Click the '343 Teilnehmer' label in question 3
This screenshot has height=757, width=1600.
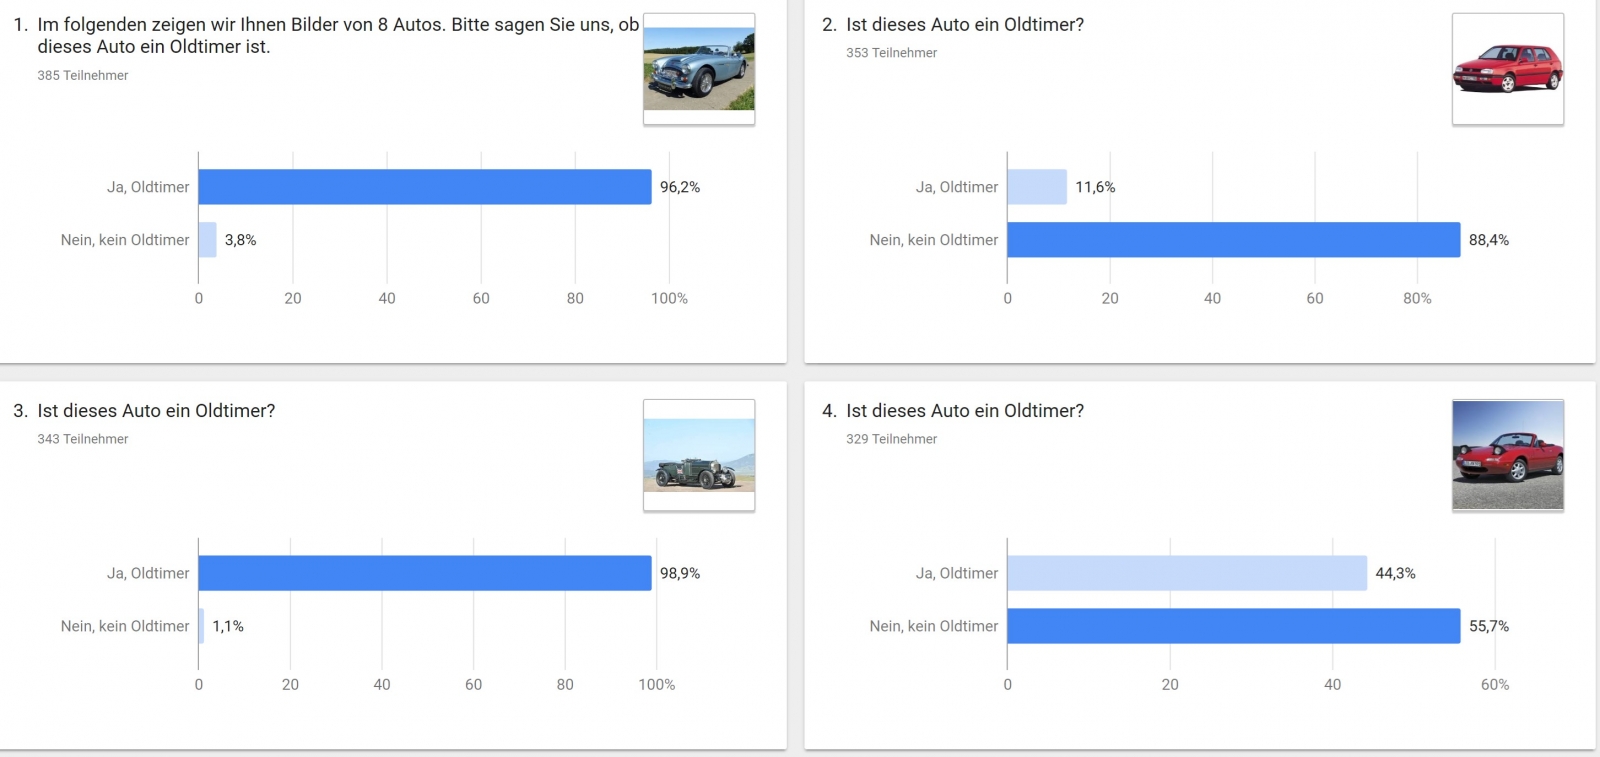click(83, 439)
